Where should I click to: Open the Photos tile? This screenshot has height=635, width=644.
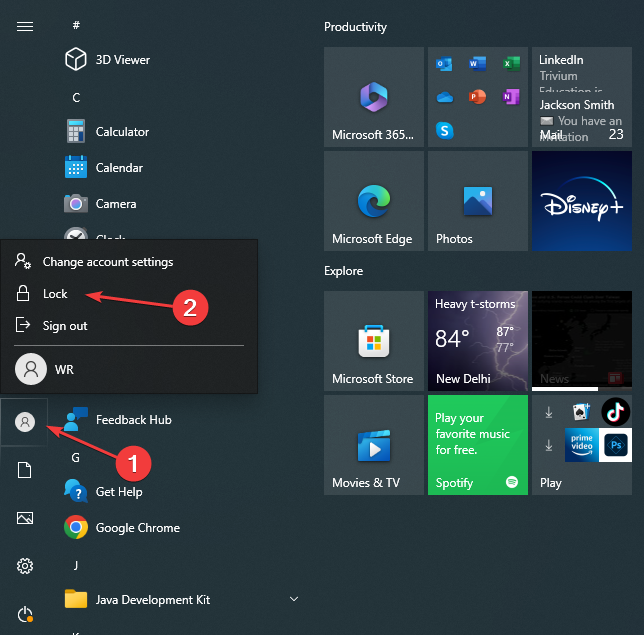pyautogui.click(x=478, y=201)
